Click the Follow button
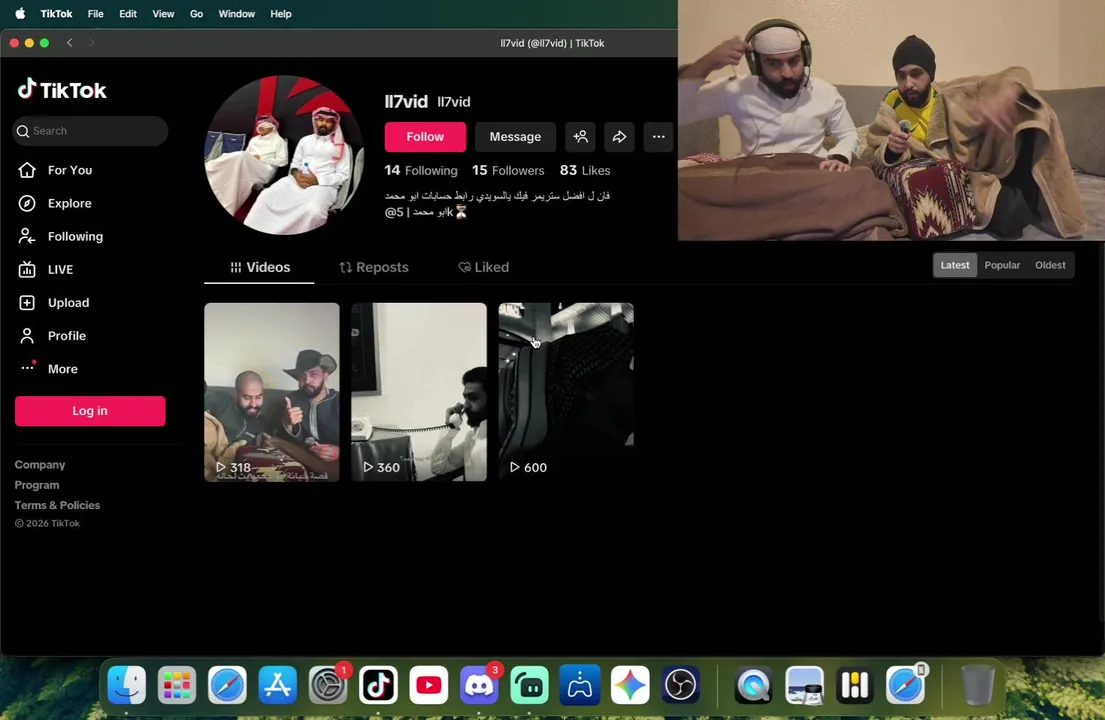This screenshot has height=720, width=1105. coord(425,137)
